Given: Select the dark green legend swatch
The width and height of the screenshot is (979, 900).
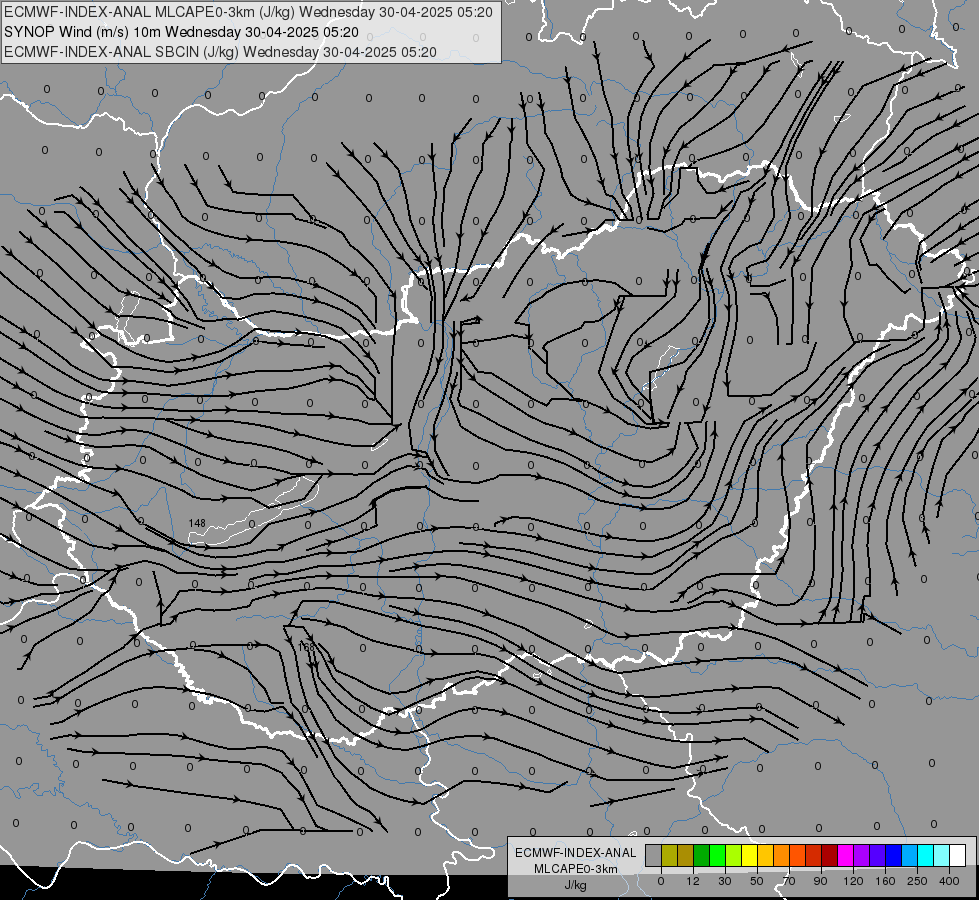Looking at the screenshot, I should click(702, 855).
